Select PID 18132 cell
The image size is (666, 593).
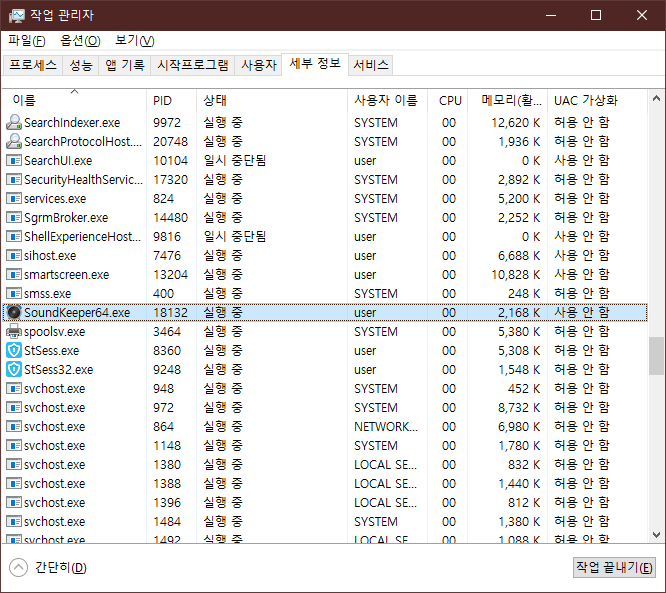point(170,313)
